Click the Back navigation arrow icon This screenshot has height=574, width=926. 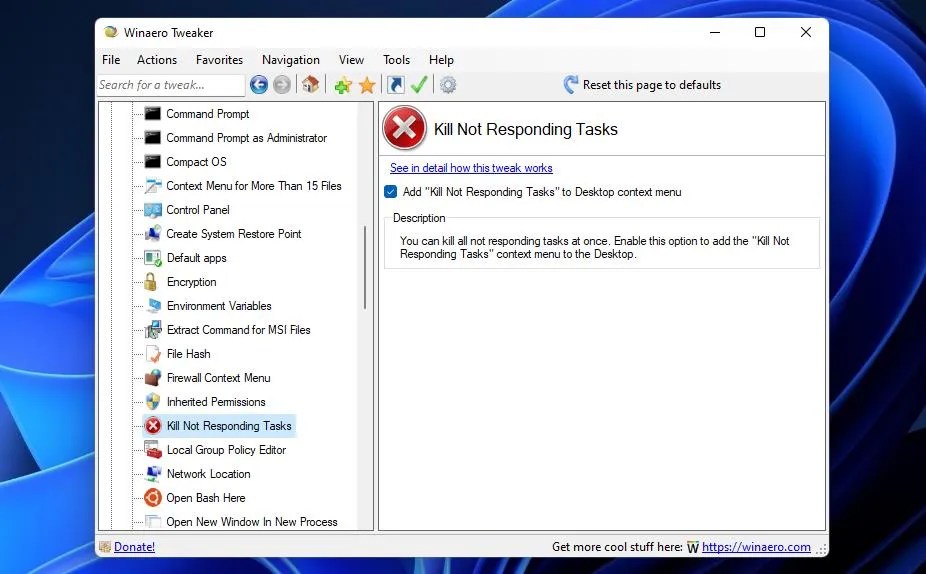pos(259,85)
